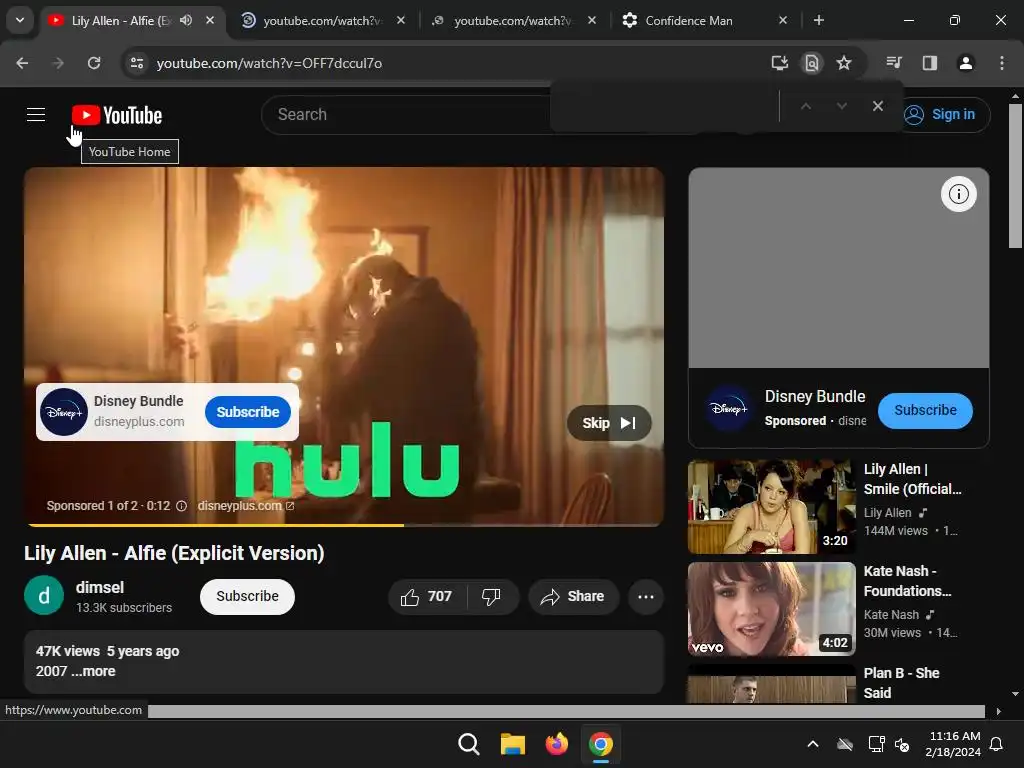Click the horizontal scrollbar at page bottom
The height and width of the screenshot is (768, 1024).
point(566,711)
